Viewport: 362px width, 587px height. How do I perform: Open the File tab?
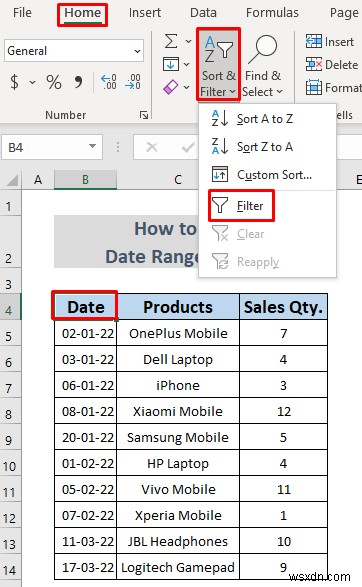(x=22, y=13)
